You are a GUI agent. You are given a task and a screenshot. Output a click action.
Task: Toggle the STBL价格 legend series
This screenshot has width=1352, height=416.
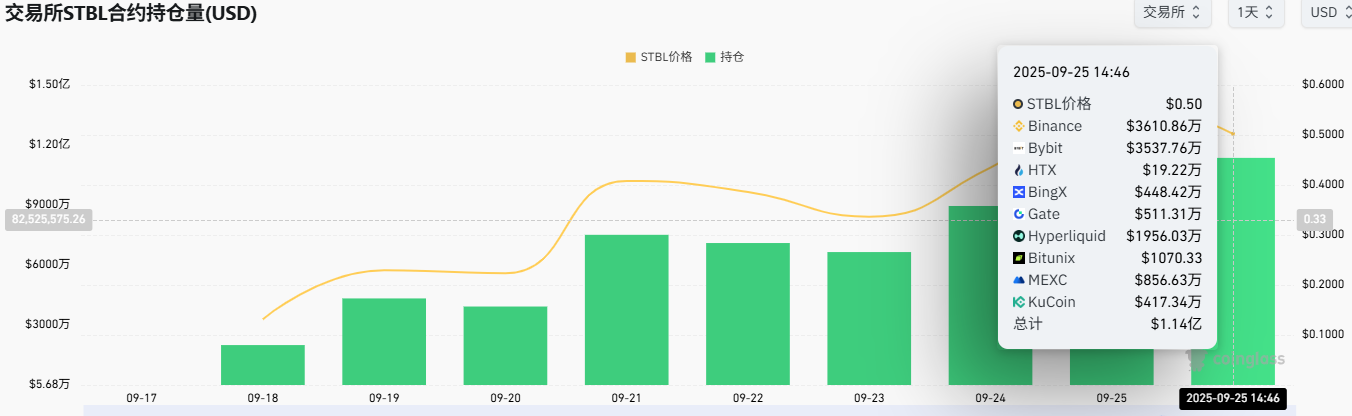(658, 57)
